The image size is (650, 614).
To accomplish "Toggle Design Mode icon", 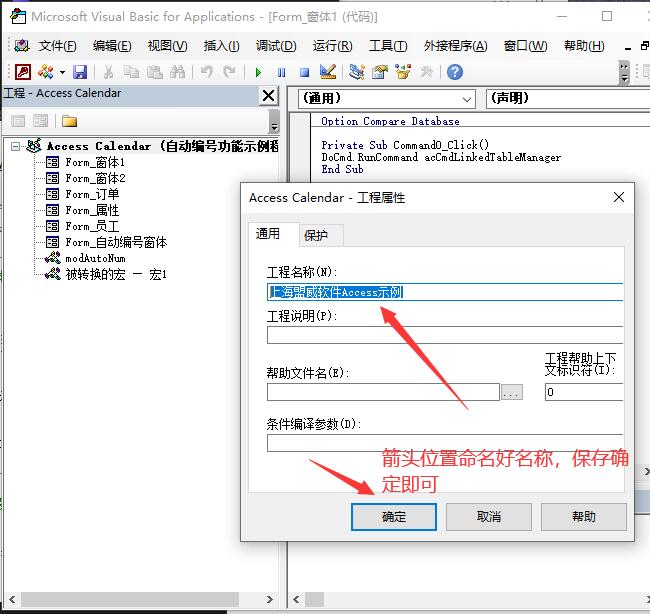I will click(328, 72).
